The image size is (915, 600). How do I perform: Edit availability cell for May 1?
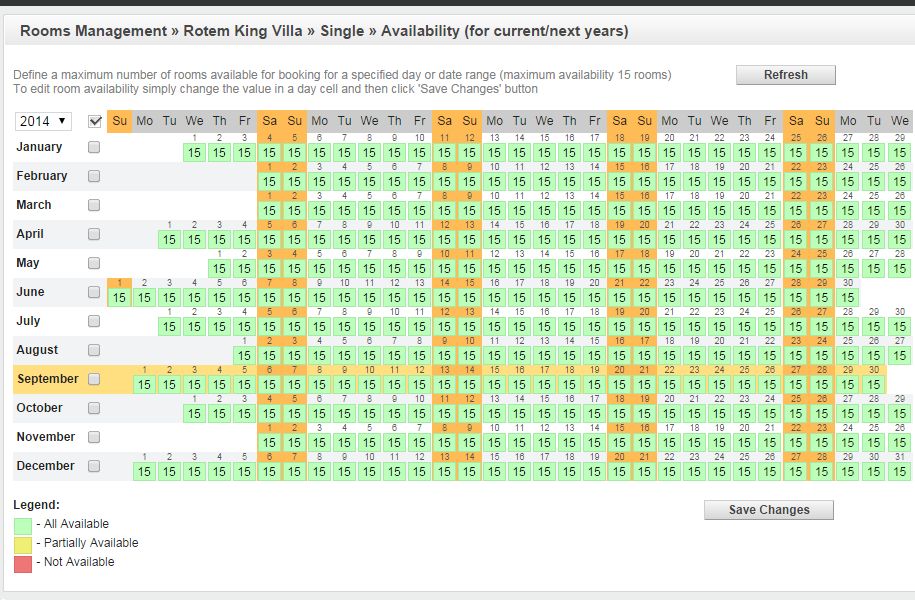(x=219, y=268)
